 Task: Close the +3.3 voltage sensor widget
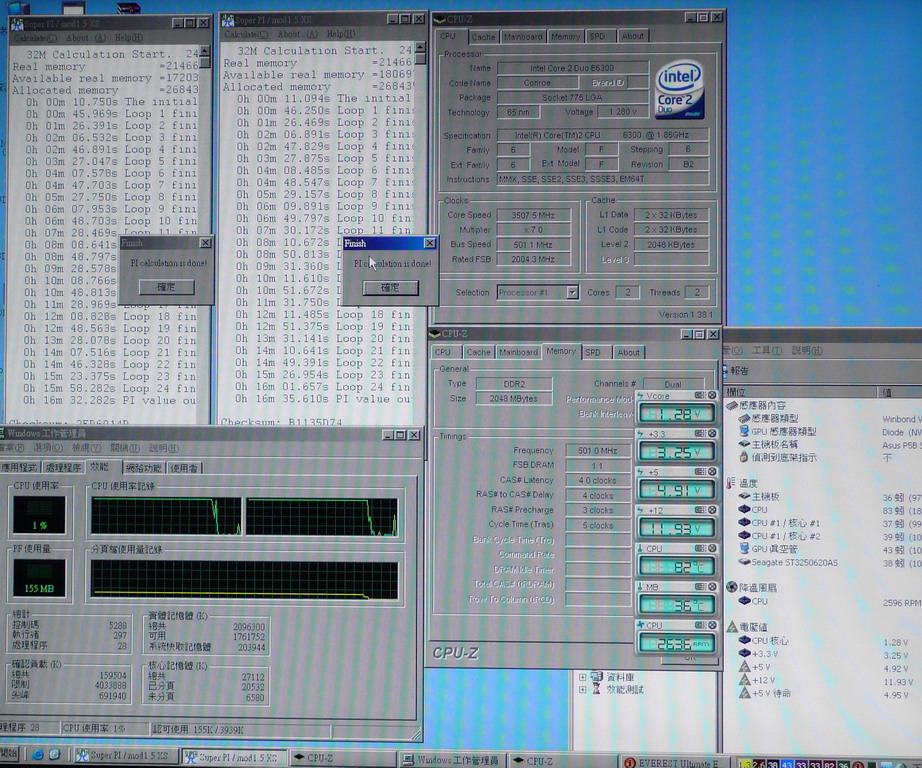click(x=712, y=433)
